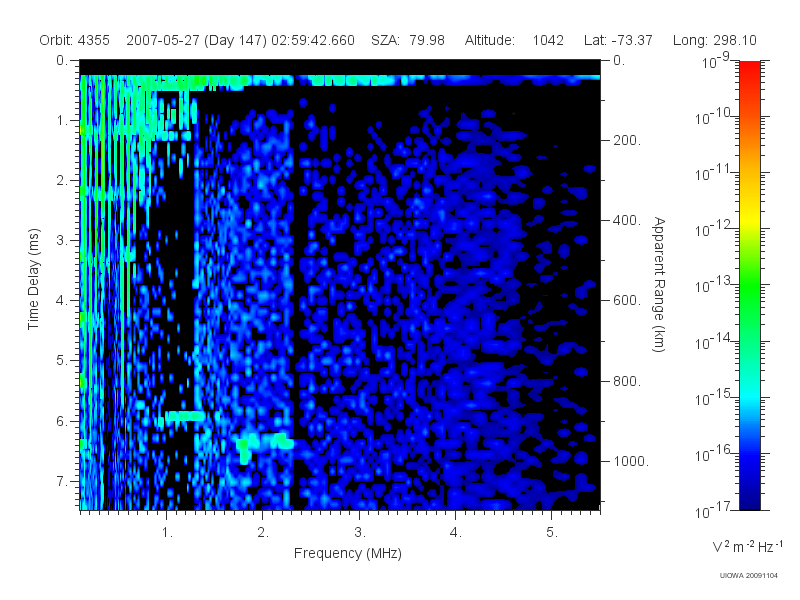Image resolution: width=800 pixels, height=600 pixels.
Task: Click the 10^-13 color scale label
Action: [713, 284]
